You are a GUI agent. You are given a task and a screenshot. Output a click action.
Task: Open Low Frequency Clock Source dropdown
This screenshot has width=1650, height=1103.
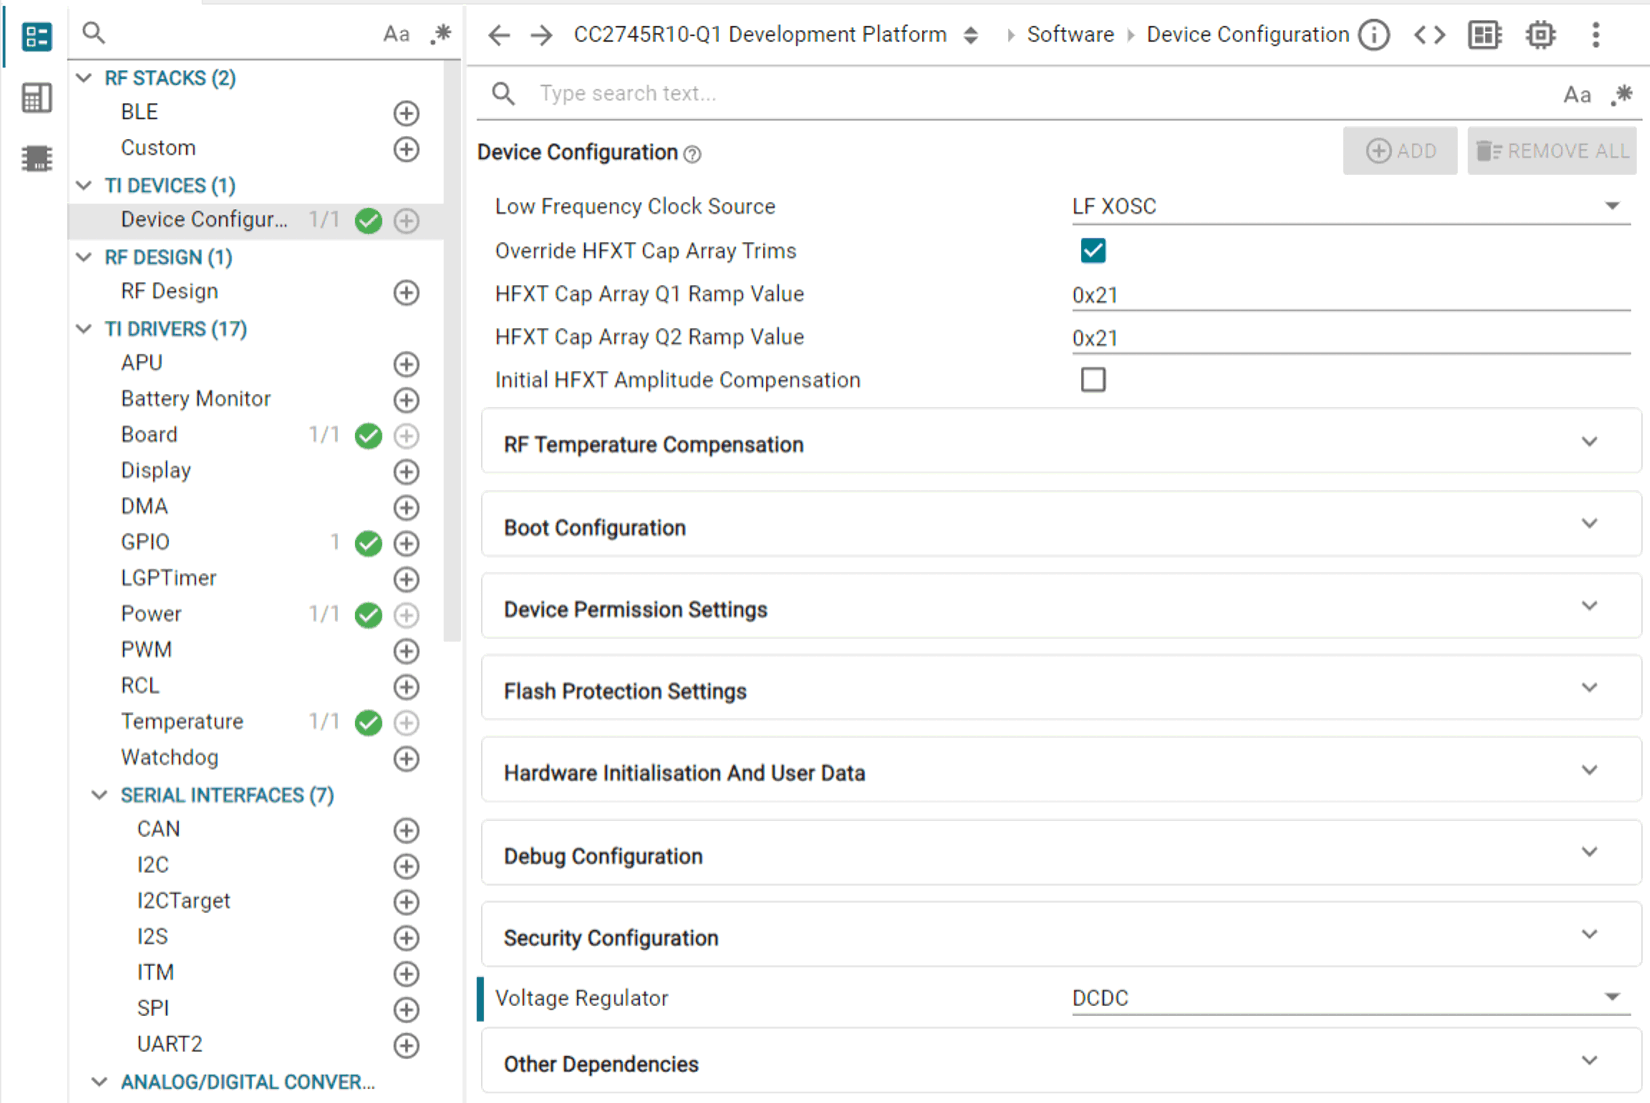point(1350,206)
